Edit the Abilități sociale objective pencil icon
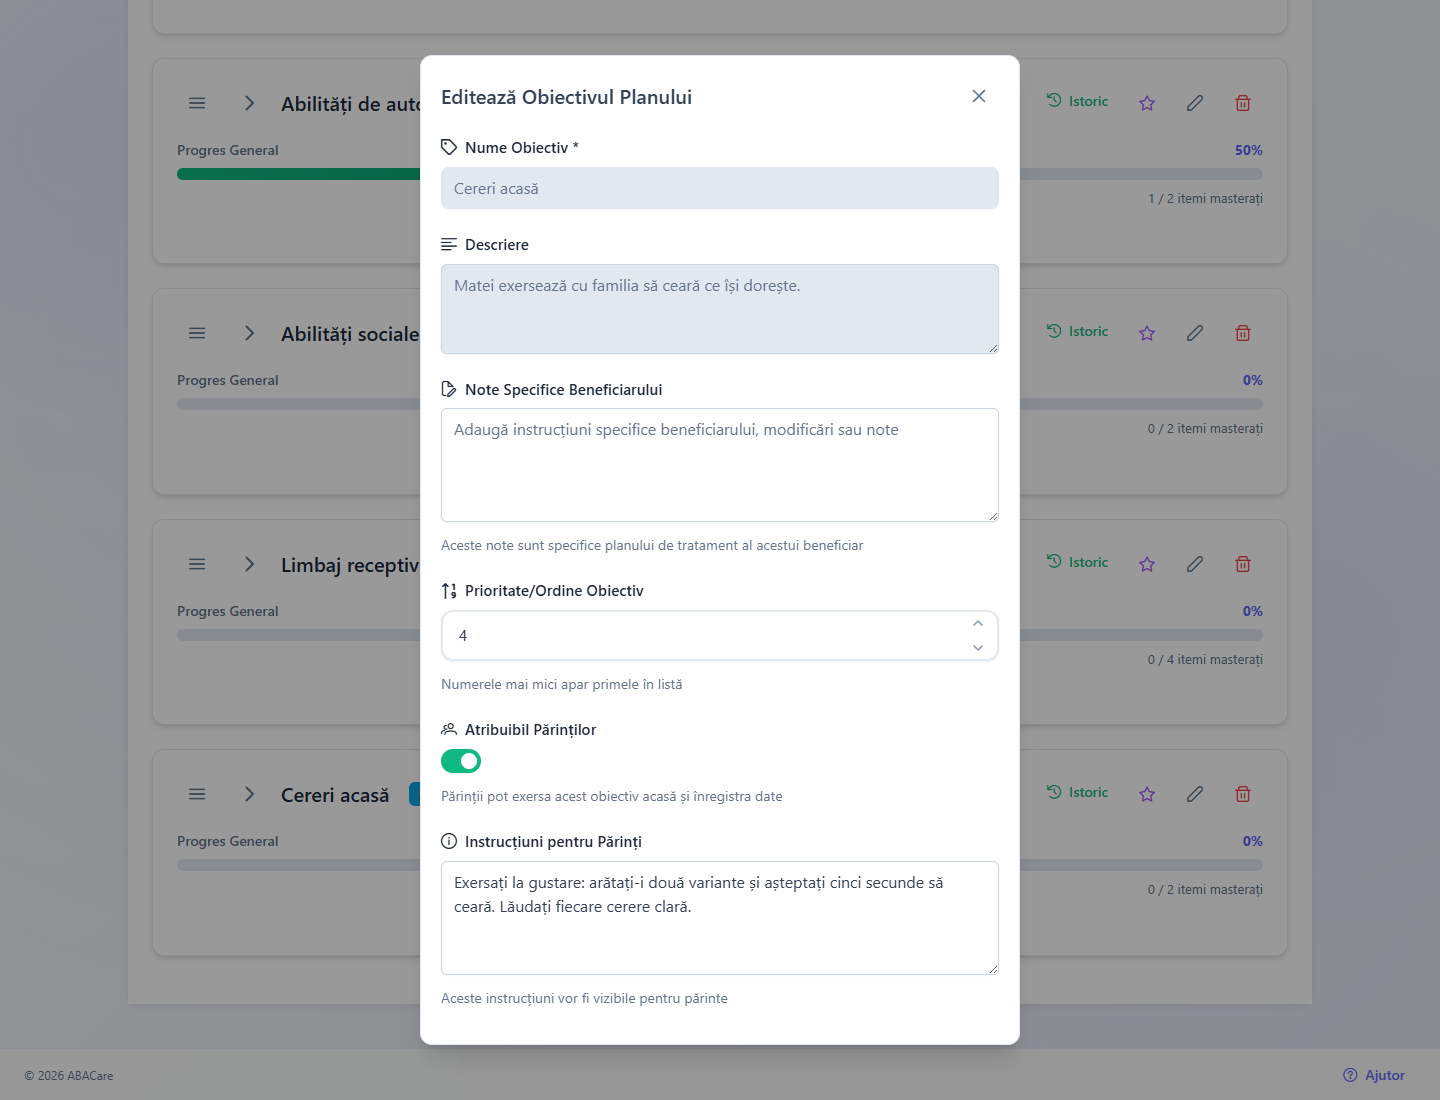Viewport: 1440px width, 1100px height. (1195, 333)
